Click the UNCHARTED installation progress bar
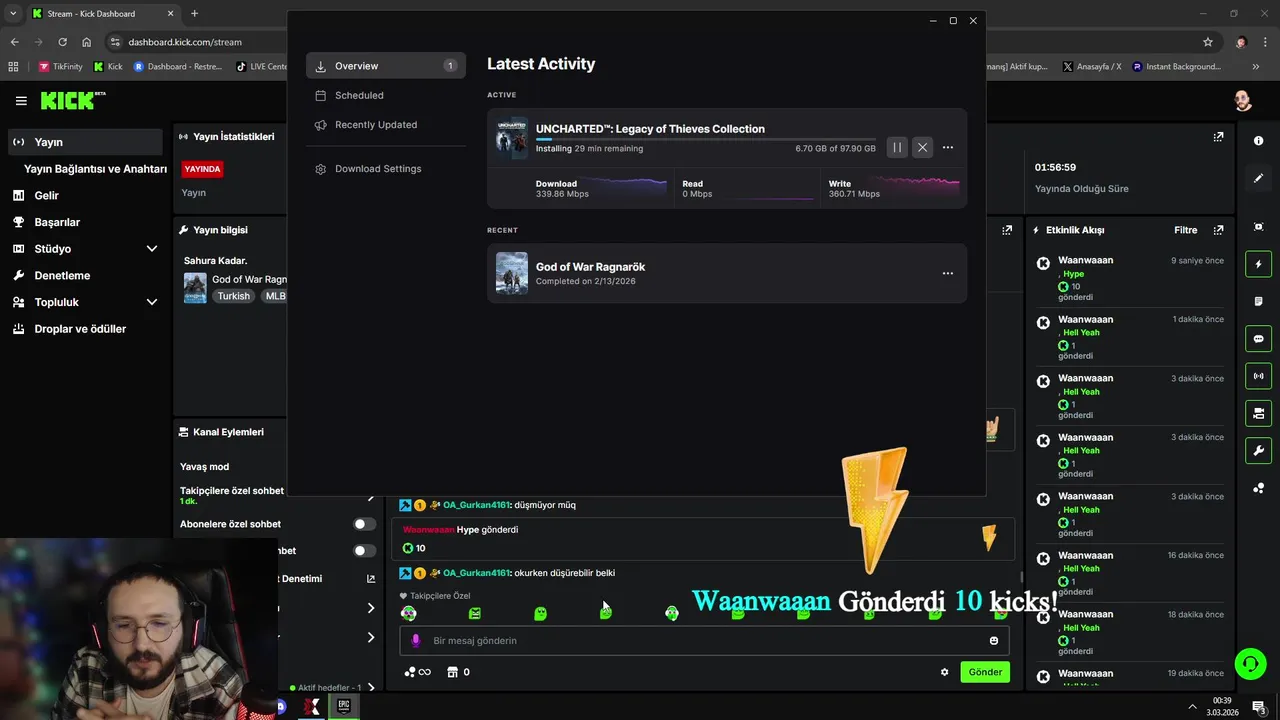The width and height of the screenshot is (1280, 720). tap(705, 139)
